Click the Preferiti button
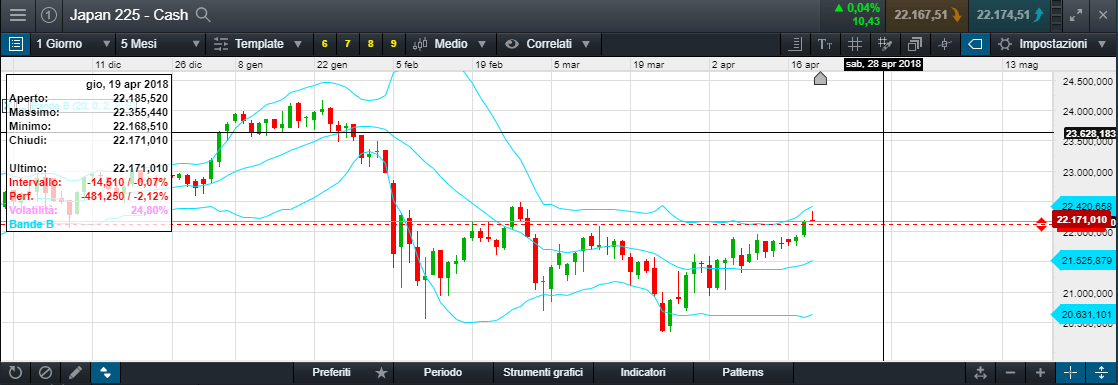The height and width of the screenshot is (385, 1118). pos(332,372)
